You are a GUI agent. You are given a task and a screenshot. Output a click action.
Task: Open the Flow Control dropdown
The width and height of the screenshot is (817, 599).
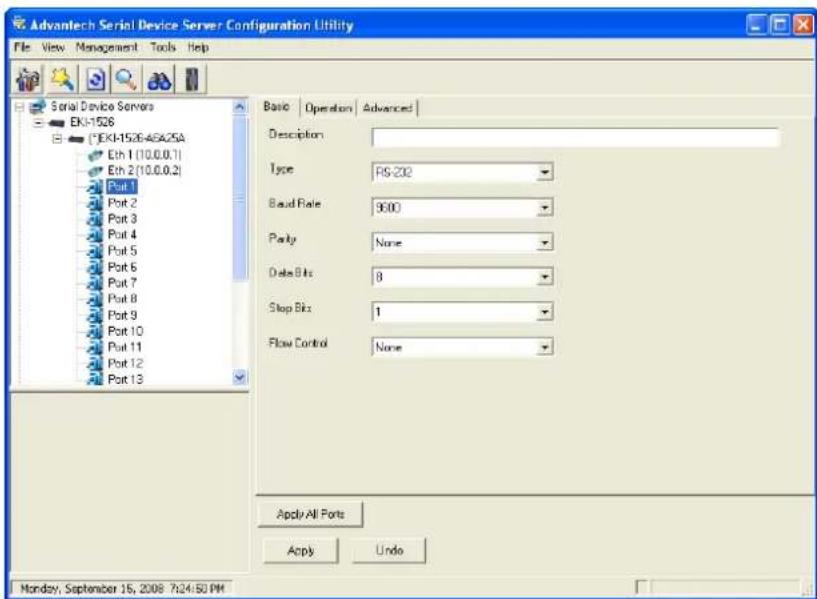tap(544, 346)
